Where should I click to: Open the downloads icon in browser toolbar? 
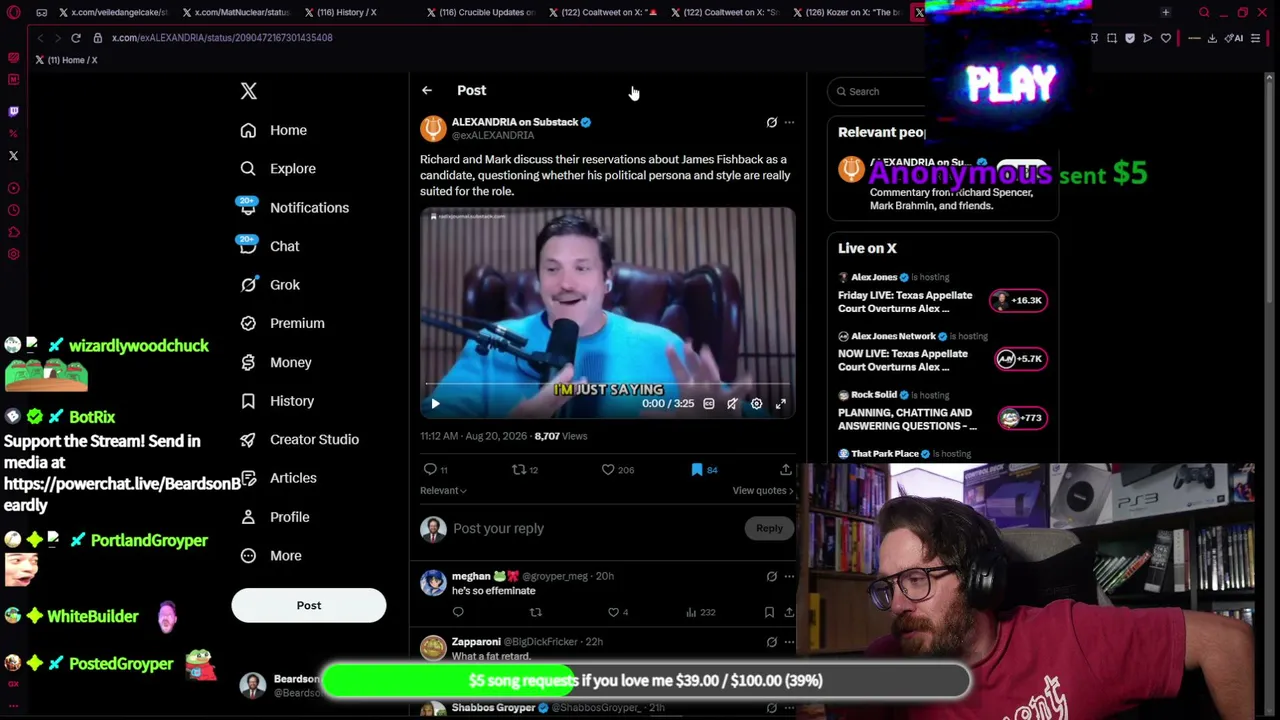point(1212,38)
